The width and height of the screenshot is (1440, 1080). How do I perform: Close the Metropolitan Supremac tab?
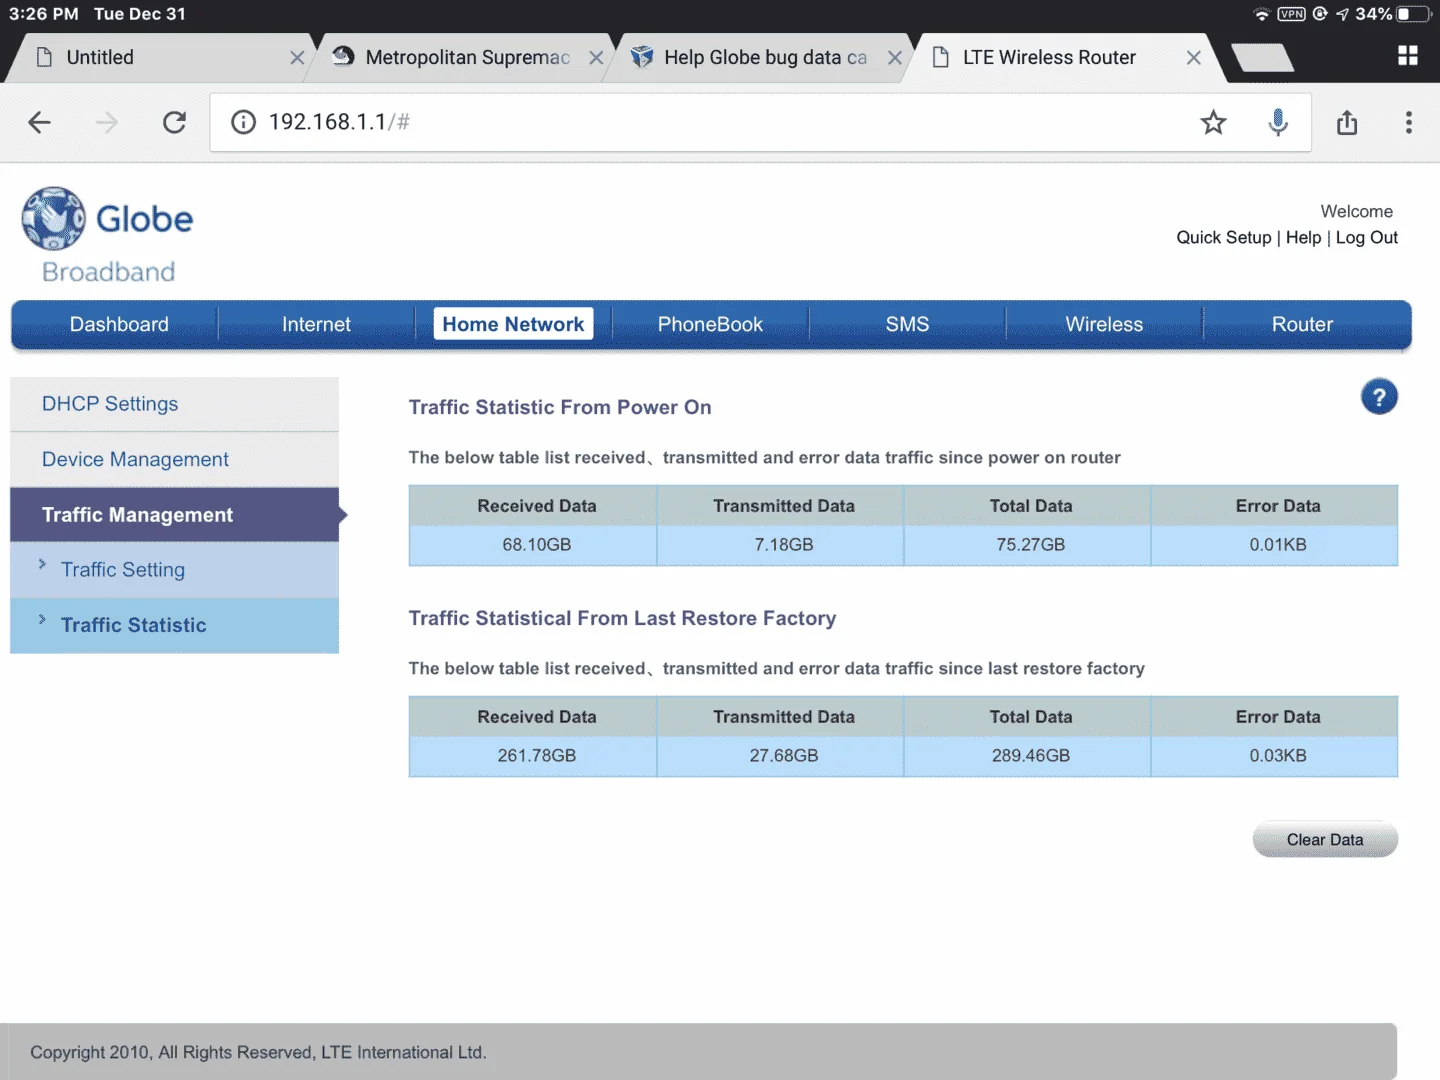596,58
